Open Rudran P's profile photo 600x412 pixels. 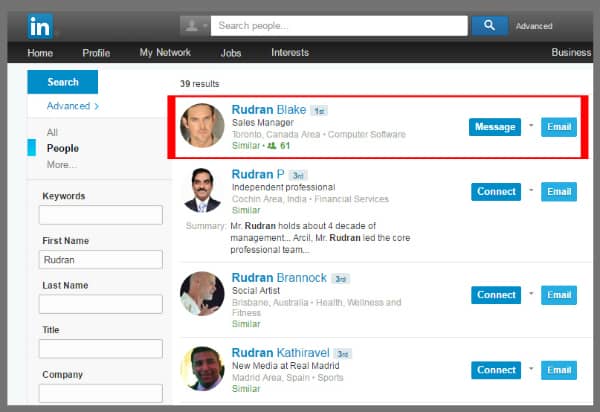coord(202,191)
